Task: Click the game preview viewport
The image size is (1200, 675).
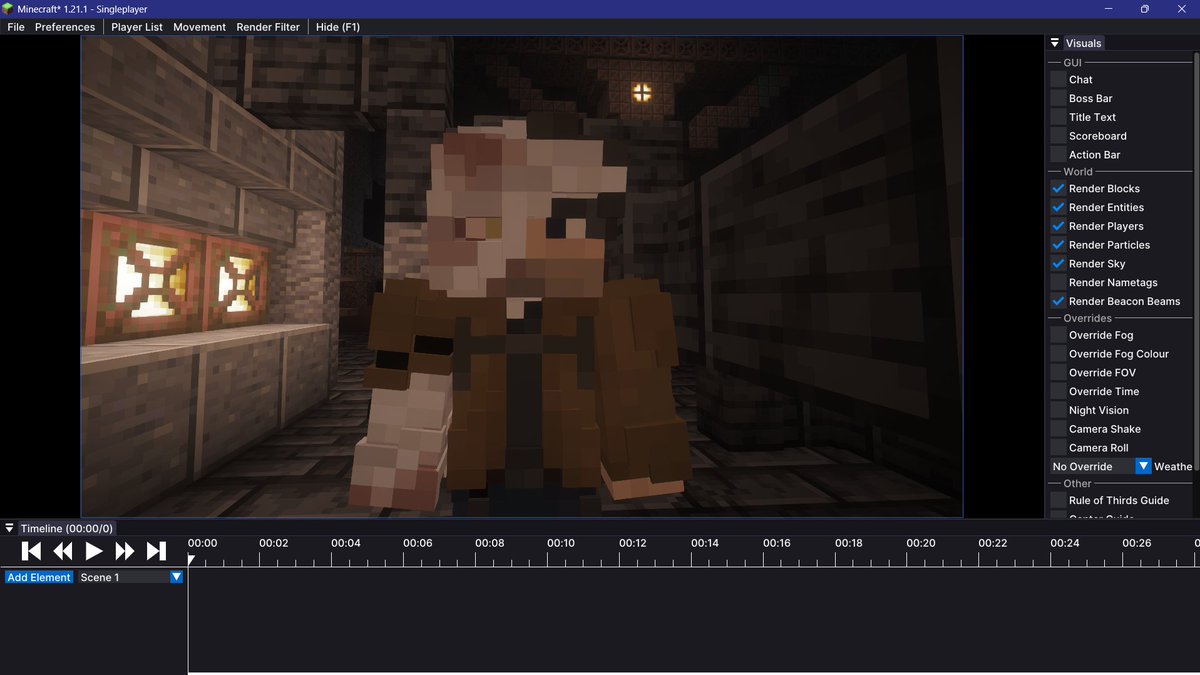Action: (x=522, y=276)
